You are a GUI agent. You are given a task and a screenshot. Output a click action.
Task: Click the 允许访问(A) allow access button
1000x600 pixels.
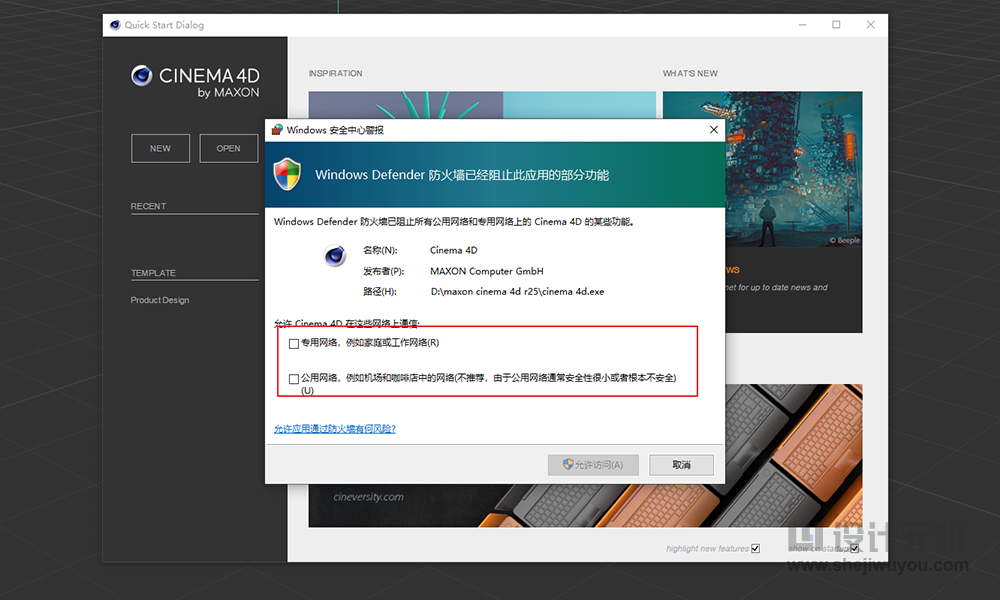click(x=593, y=465)
